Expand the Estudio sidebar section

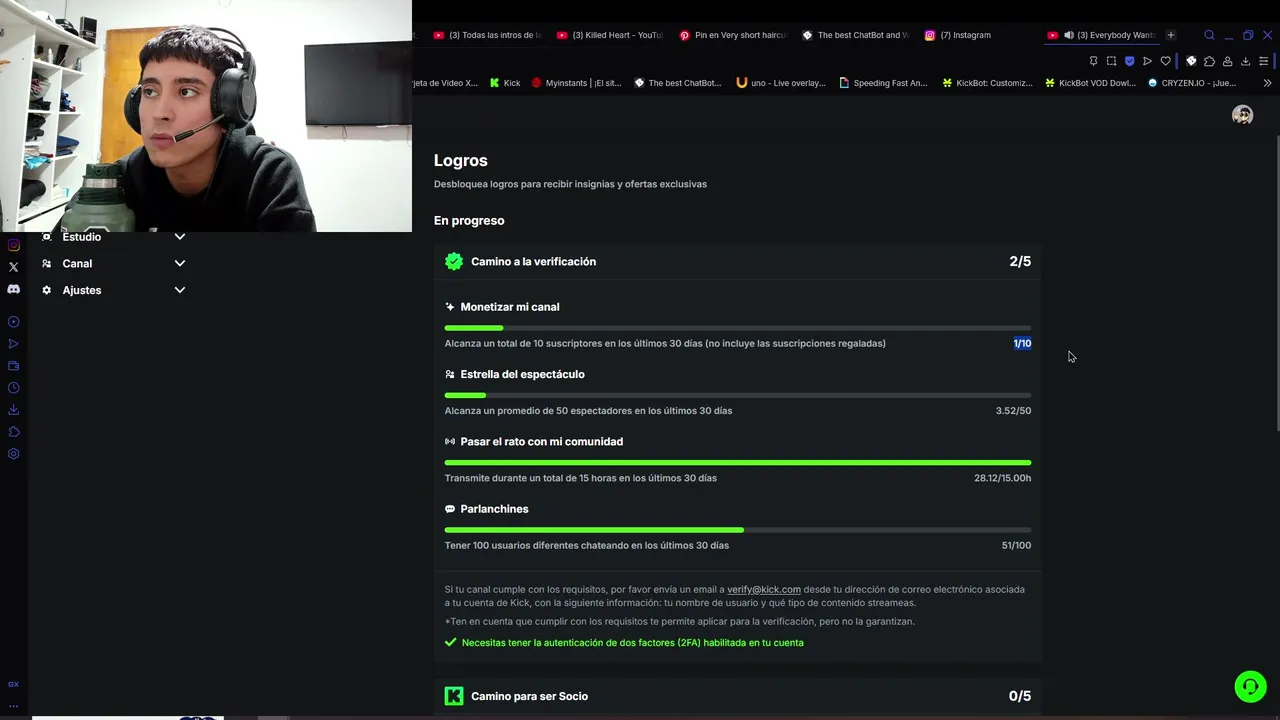(114, 237)
